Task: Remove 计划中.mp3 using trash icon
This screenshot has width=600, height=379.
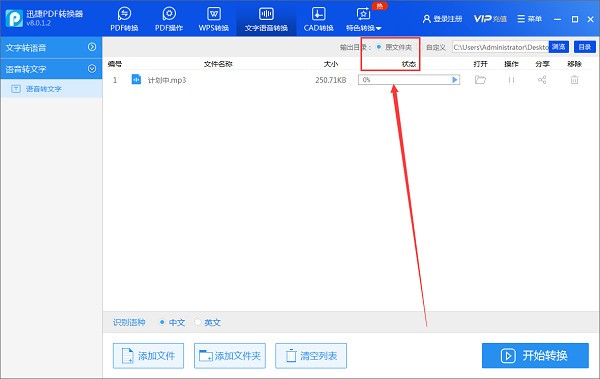Action: [x=574, y=80]
